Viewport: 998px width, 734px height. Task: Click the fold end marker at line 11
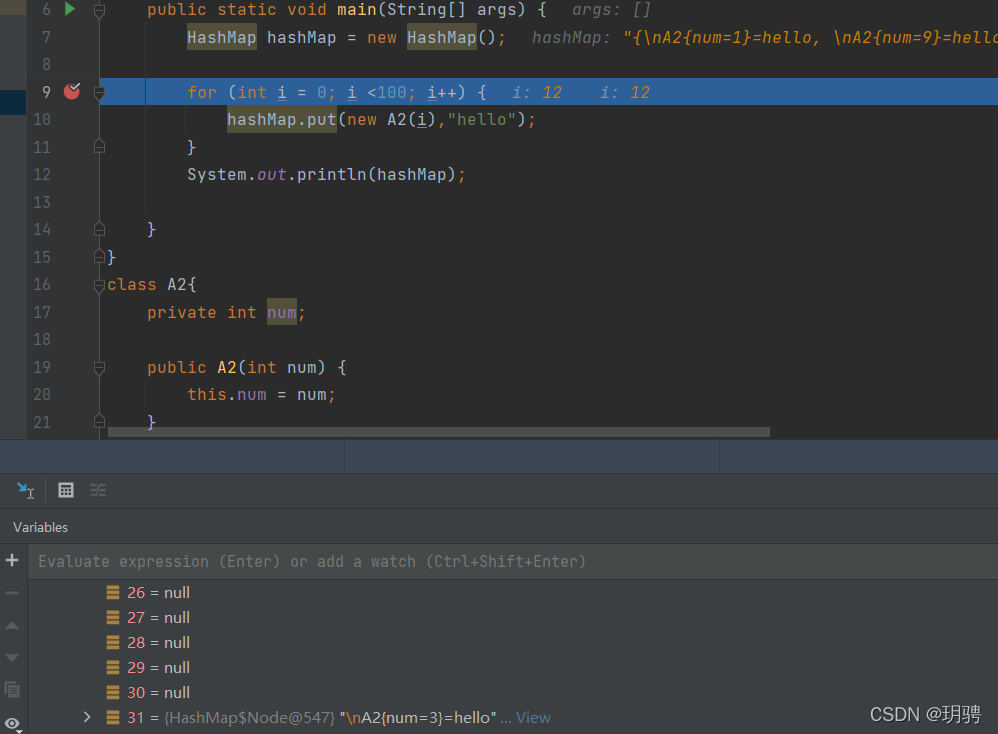(x=99, y=147)
